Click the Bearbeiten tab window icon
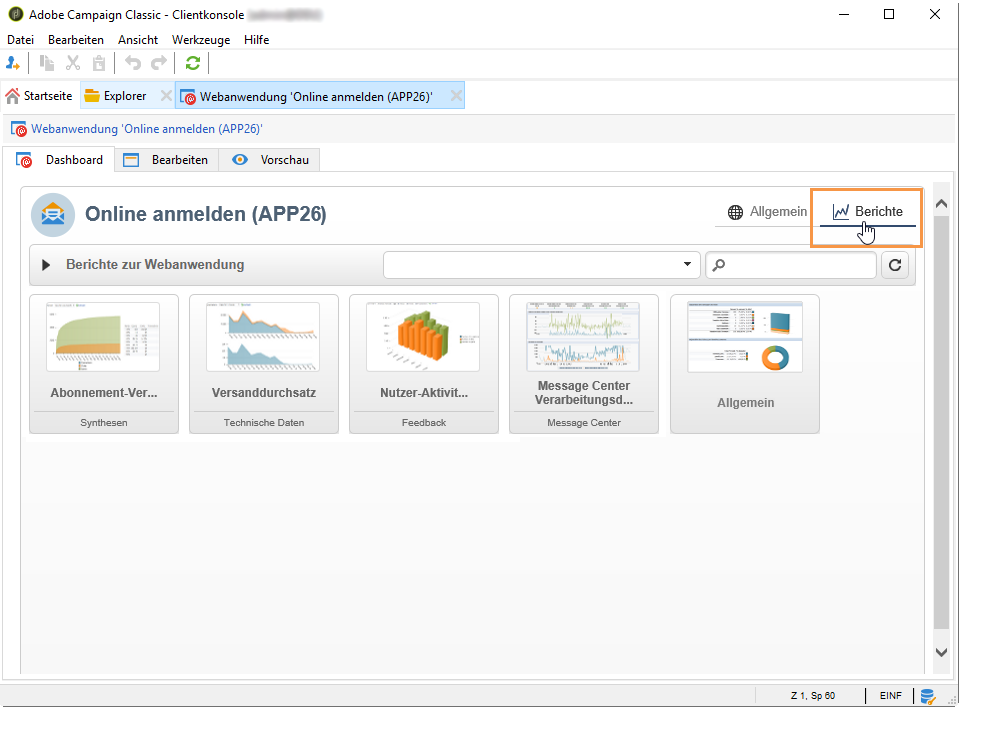Viewport: 993px width, 743px height. tap(131, 160)
